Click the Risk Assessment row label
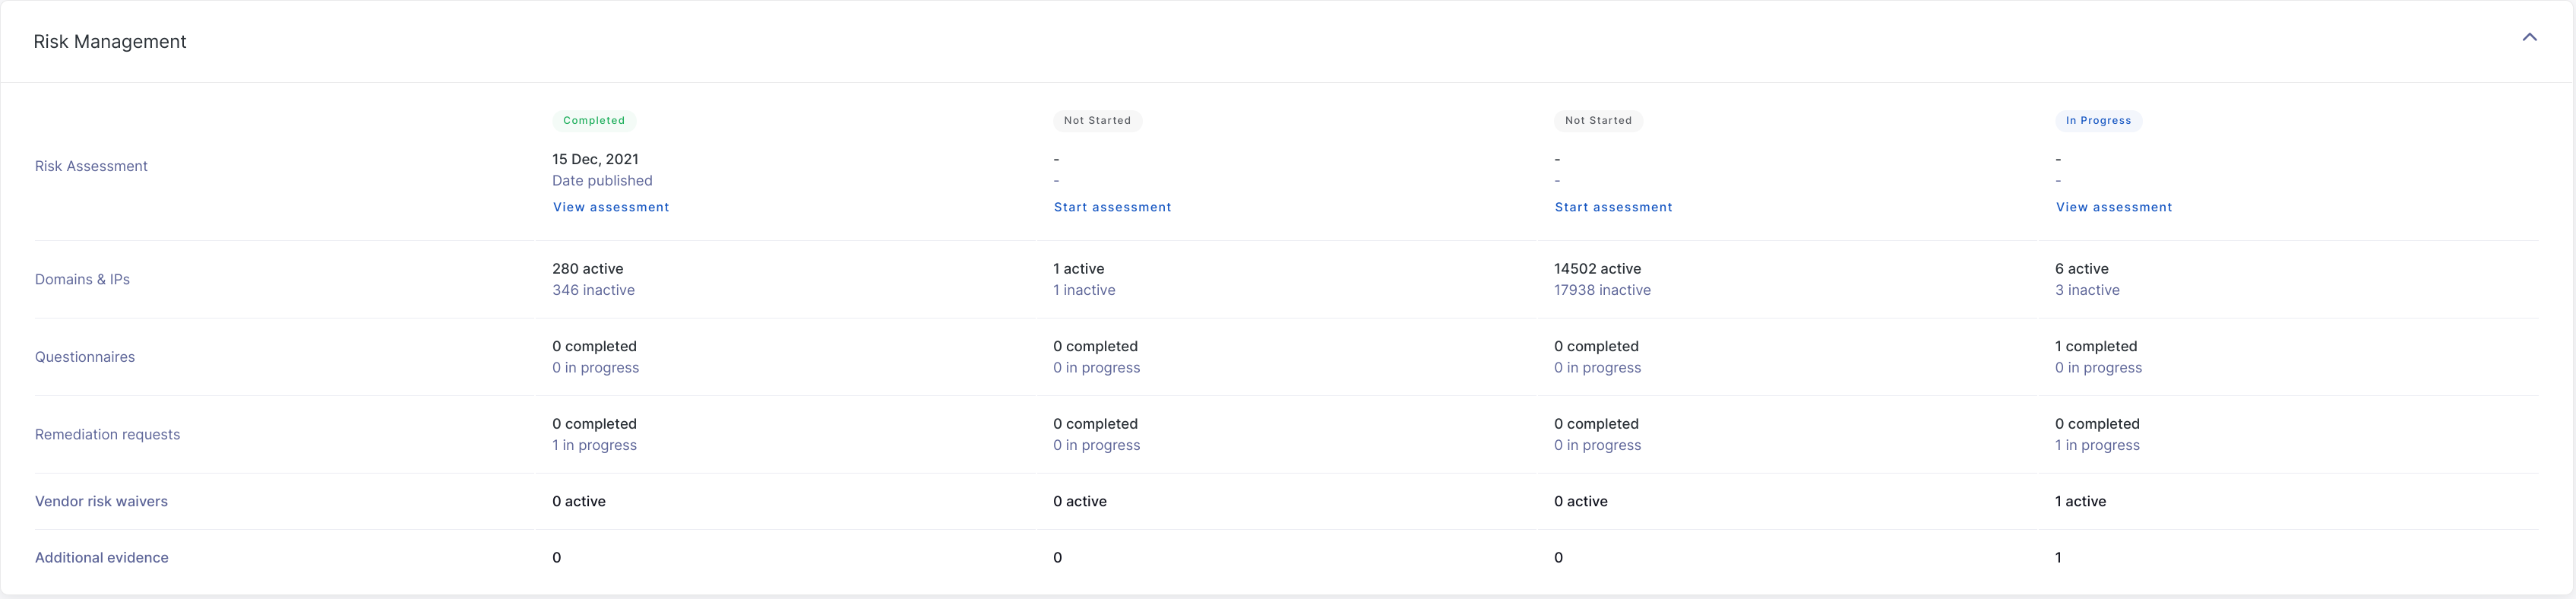The height and width of the screenshot is (599, 2576). [91, 166]
